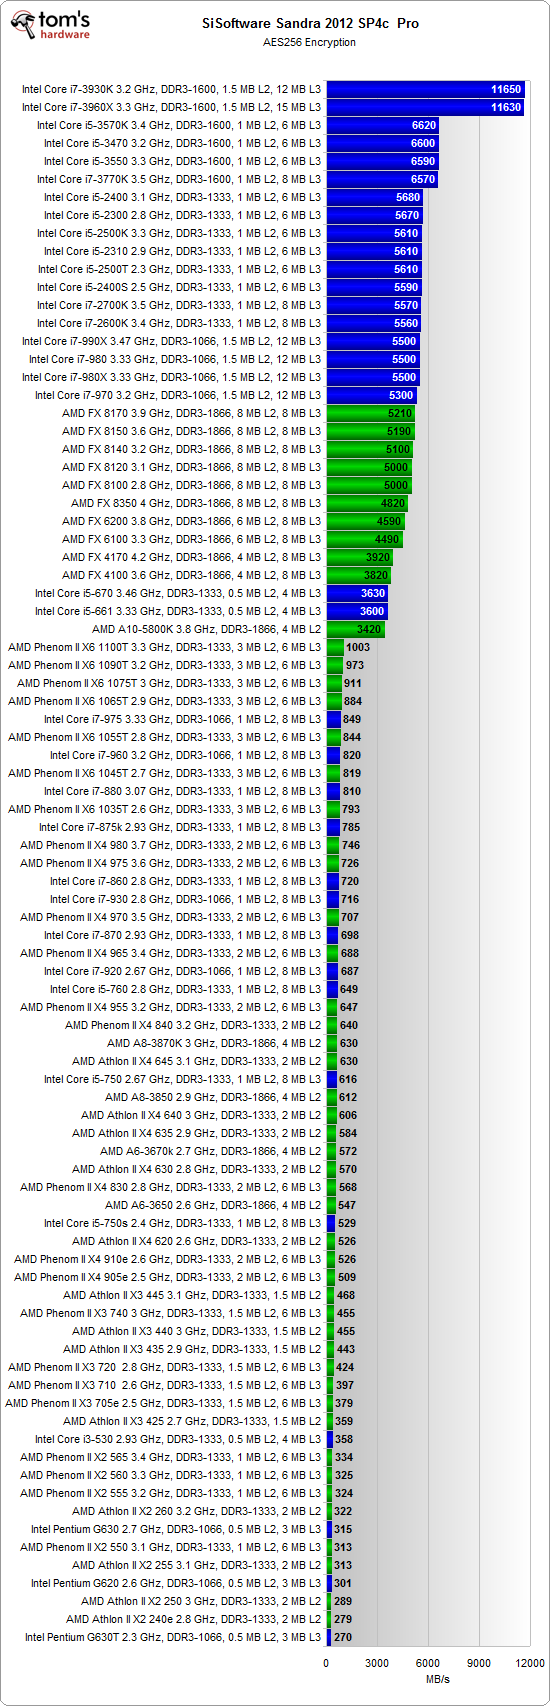
Task: Click the Intel Core i7-990X label
Action: (172, 341)
